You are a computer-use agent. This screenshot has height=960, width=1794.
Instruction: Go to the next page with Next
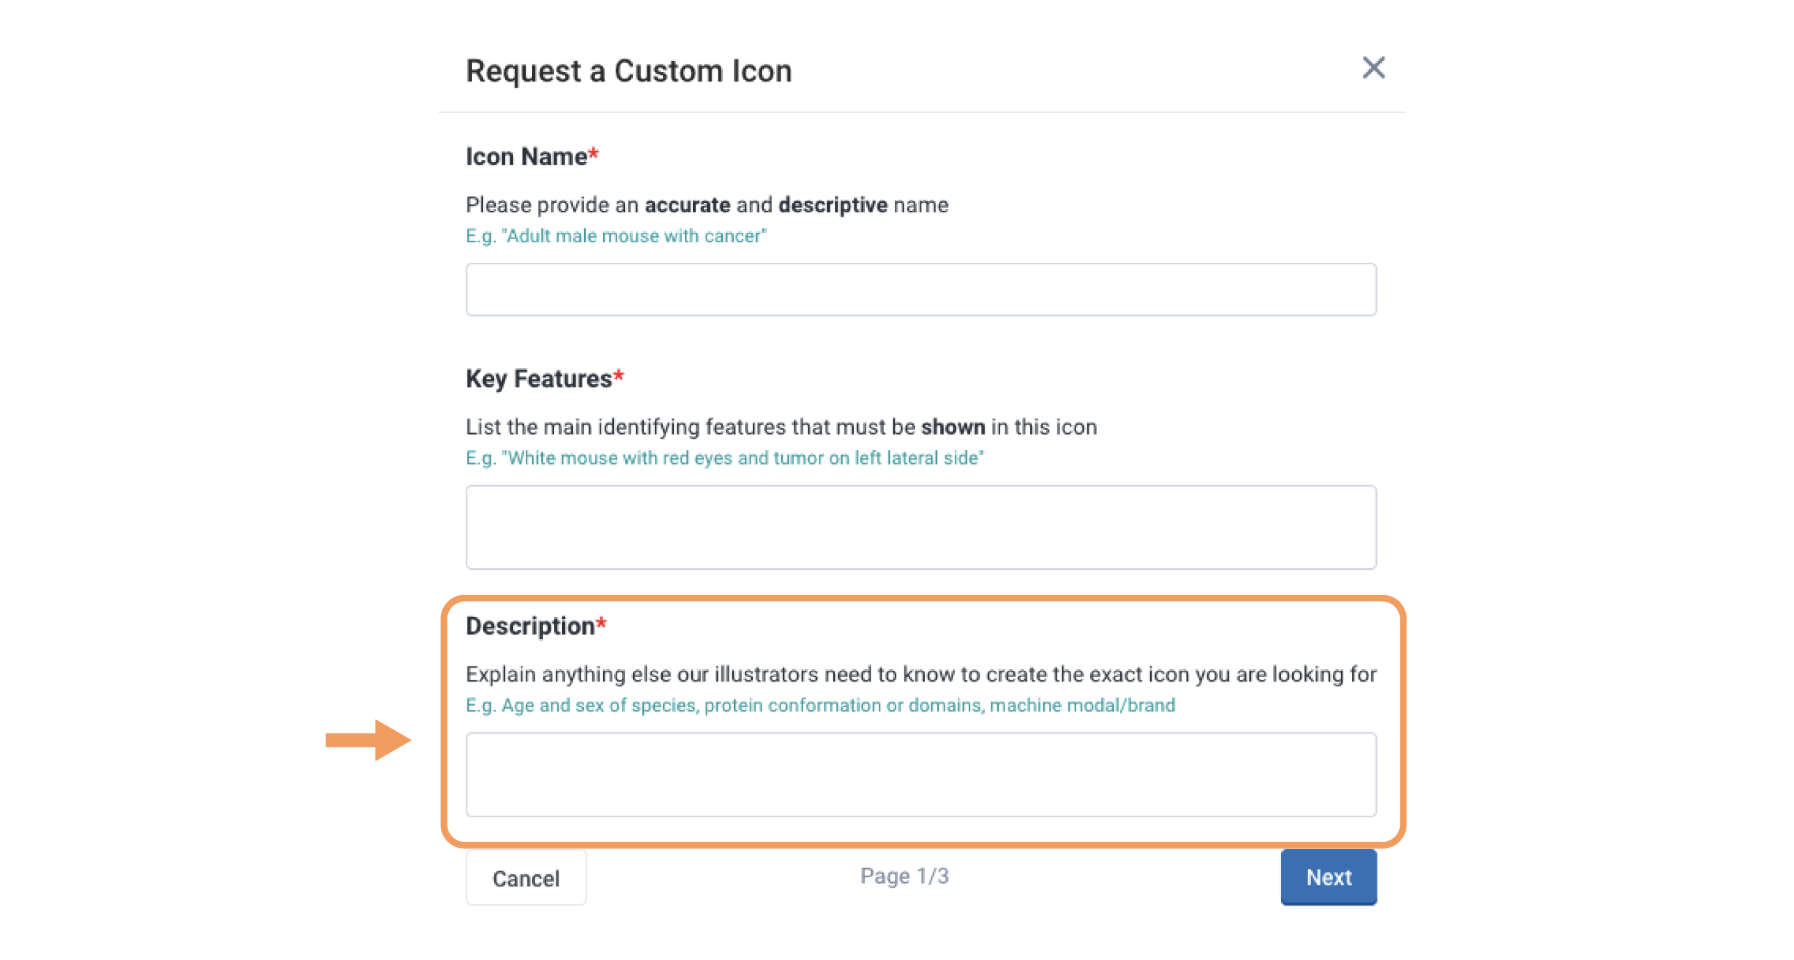click(1328, 877)
